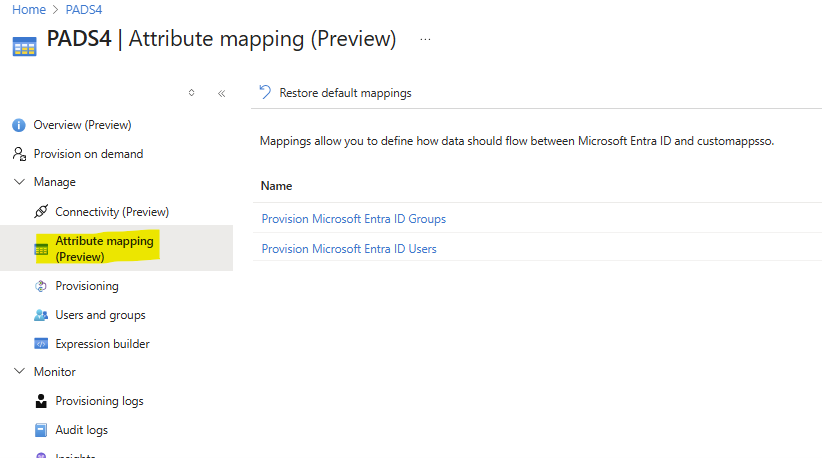This screenshot has width=822, height=458.
Task: Open the PADS4 breadcrumb link
Action: coord(84,9)
